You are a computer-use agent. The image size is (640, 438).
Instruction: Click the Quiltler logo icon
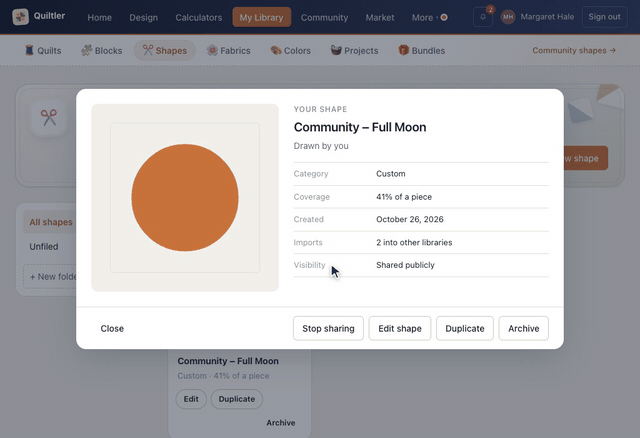(20, 17)
